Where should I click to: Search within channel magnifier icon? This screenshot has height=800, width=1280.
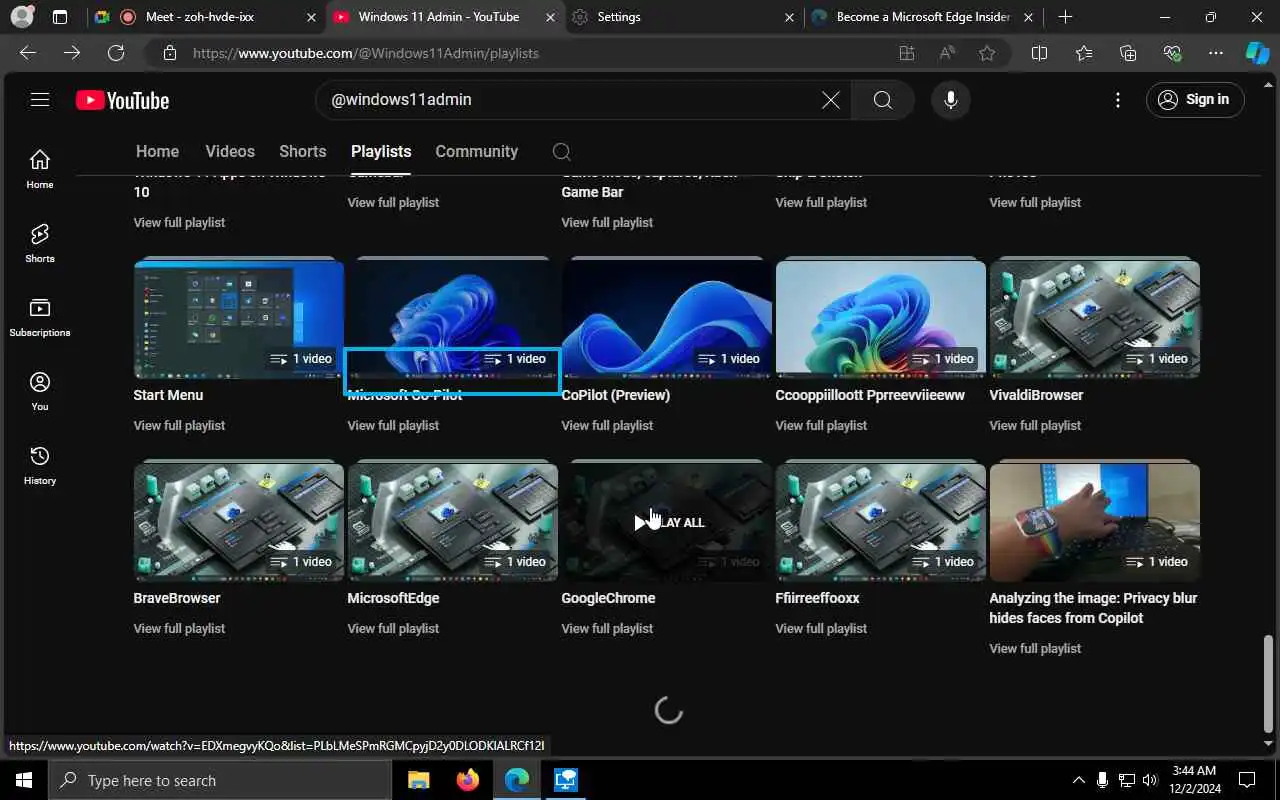(562, 151)
